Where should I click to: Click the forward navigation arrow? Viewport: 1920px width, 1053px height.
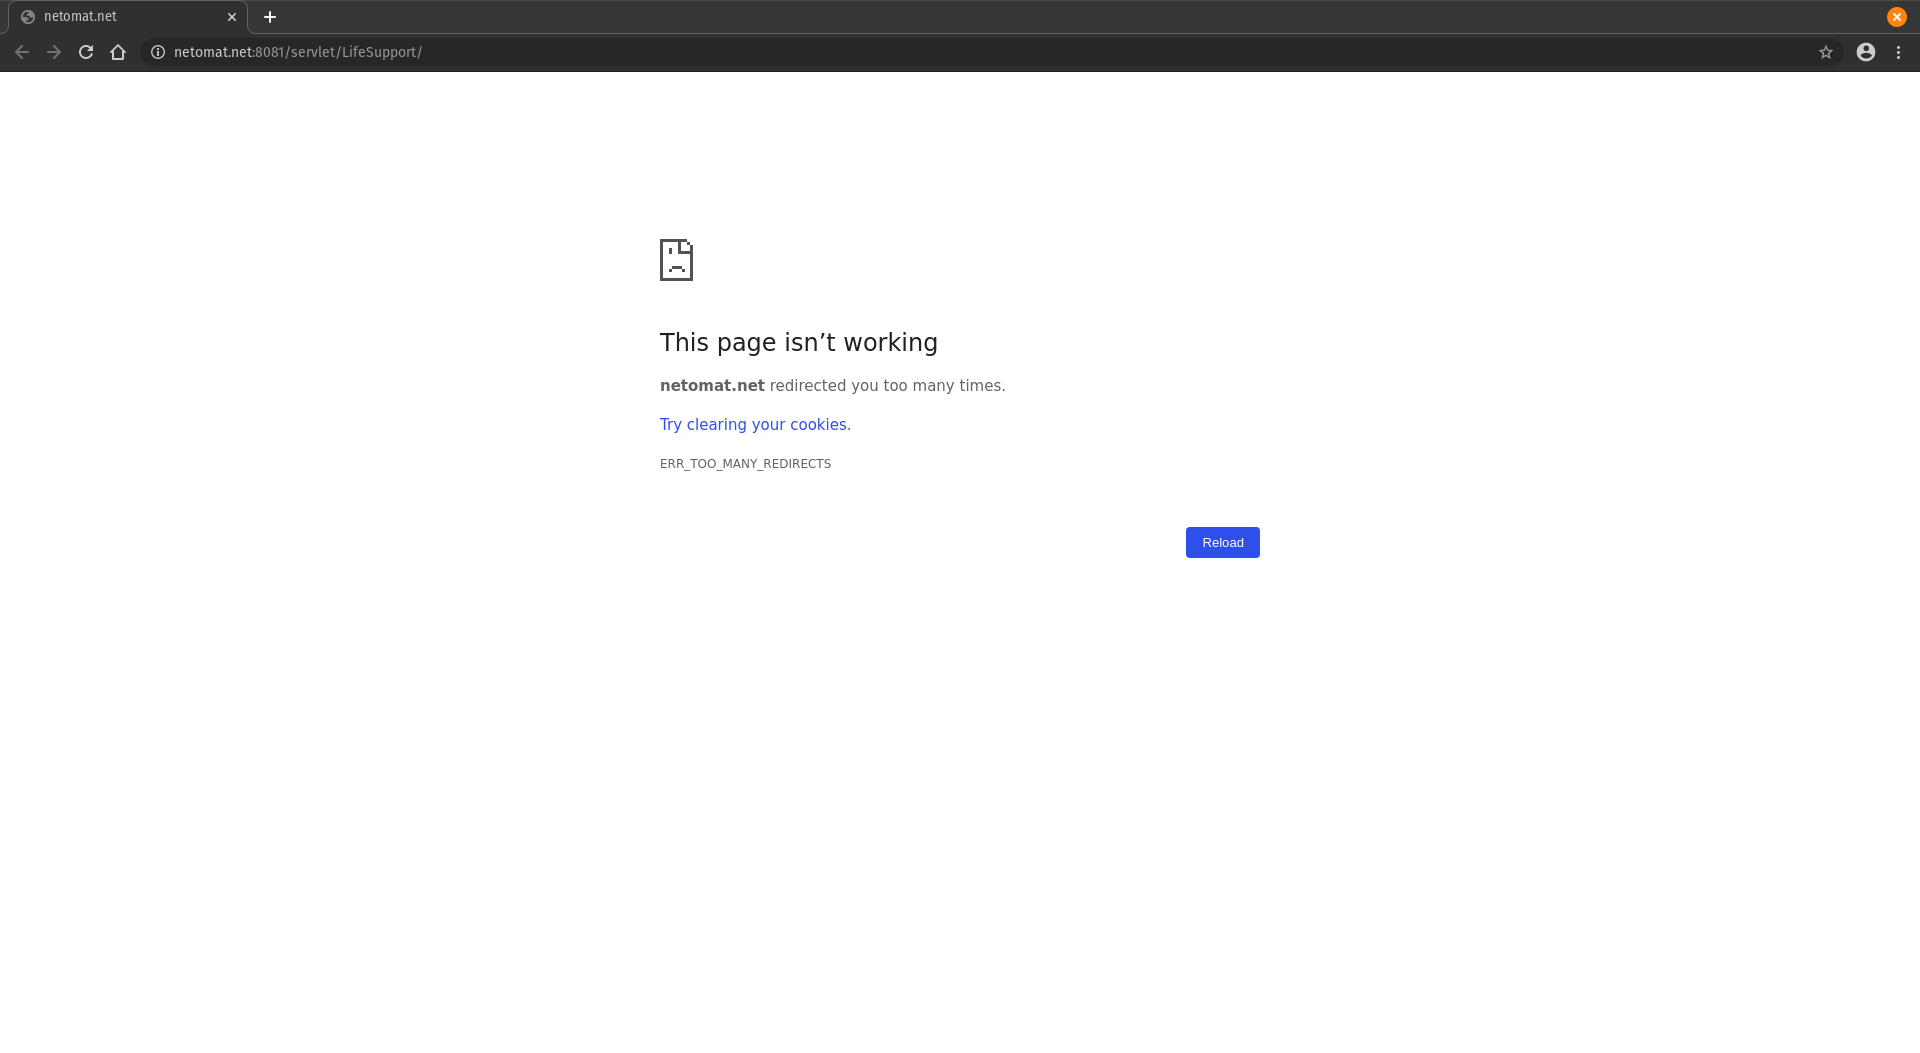tap(54, 52)
